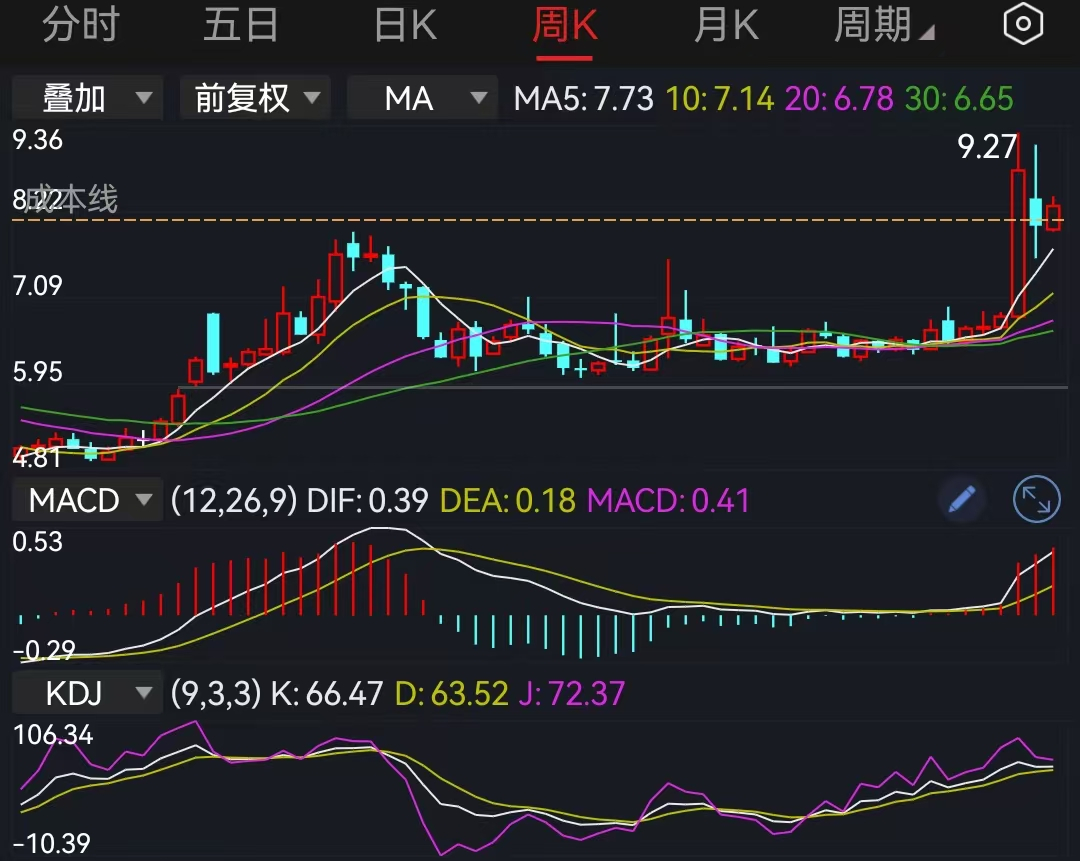
Task: Click the fullscreen expand icon beside the pencil
Action: pyautogui.click(x=1036, y=500)
